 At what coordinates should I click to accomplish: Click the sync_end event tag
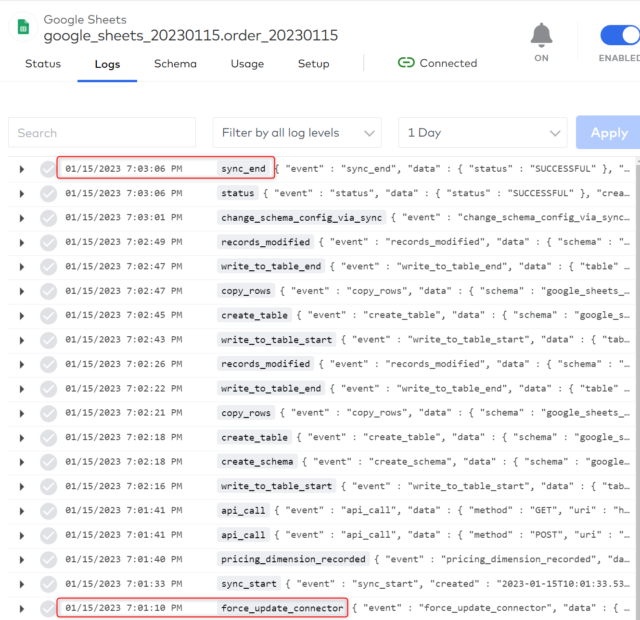click(x=243, y=169)
